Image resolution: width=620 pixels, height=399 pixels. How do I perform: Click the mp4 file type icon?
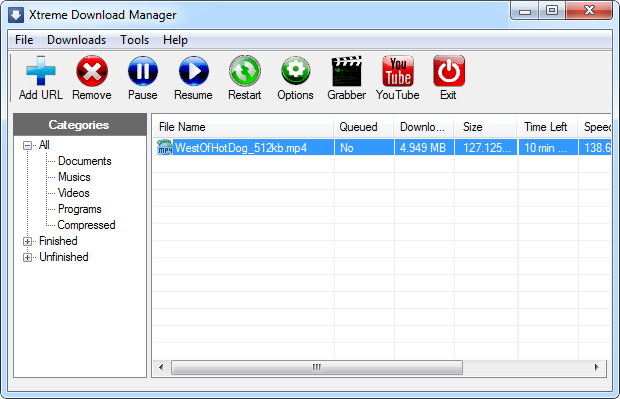[x=164, y=147]
